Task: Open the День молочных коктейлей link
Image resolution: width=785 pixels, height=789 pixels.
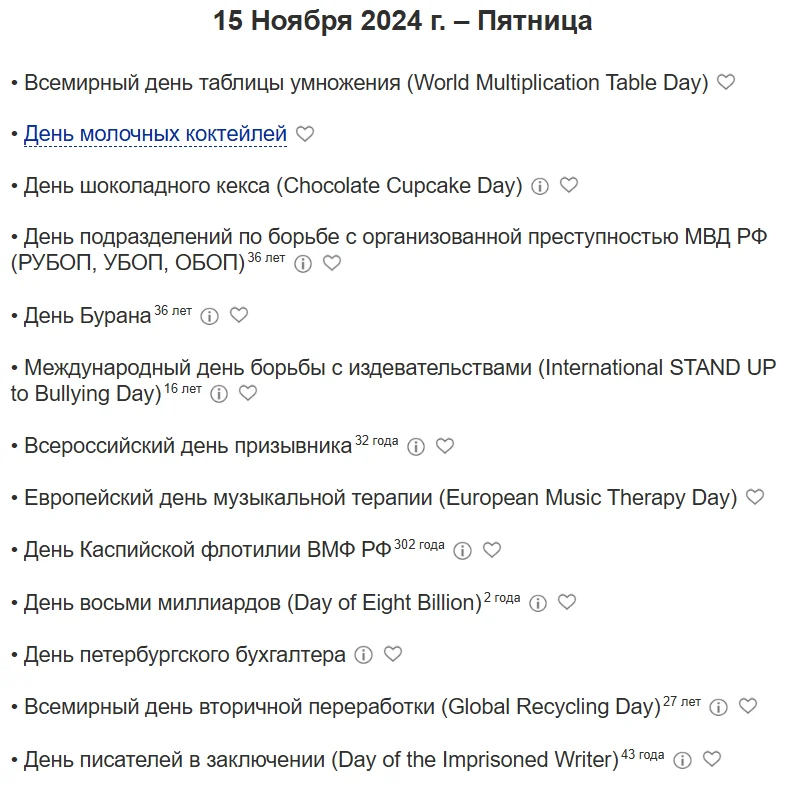Action: pyautogui.click(x=155, y=134)
